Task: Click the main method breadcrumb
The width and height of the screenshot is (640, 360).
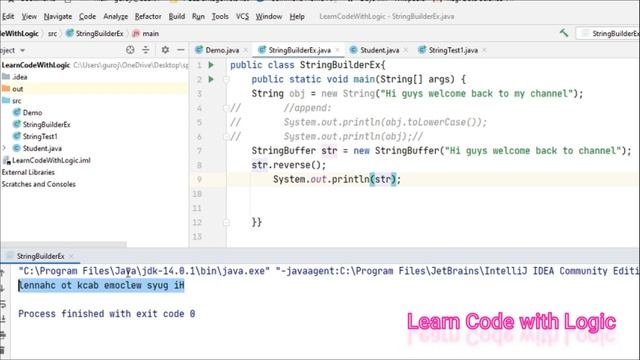Action: [146, 33]
